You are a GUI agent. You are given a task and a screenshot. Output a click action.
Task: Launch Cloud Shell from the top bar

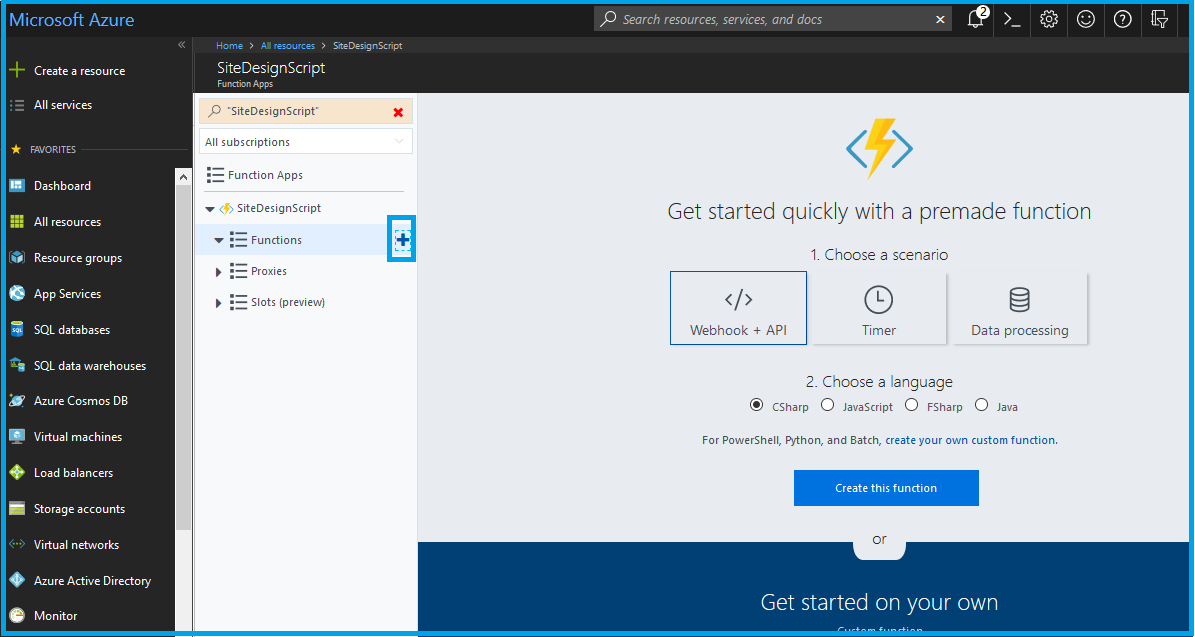[1011, 20]
